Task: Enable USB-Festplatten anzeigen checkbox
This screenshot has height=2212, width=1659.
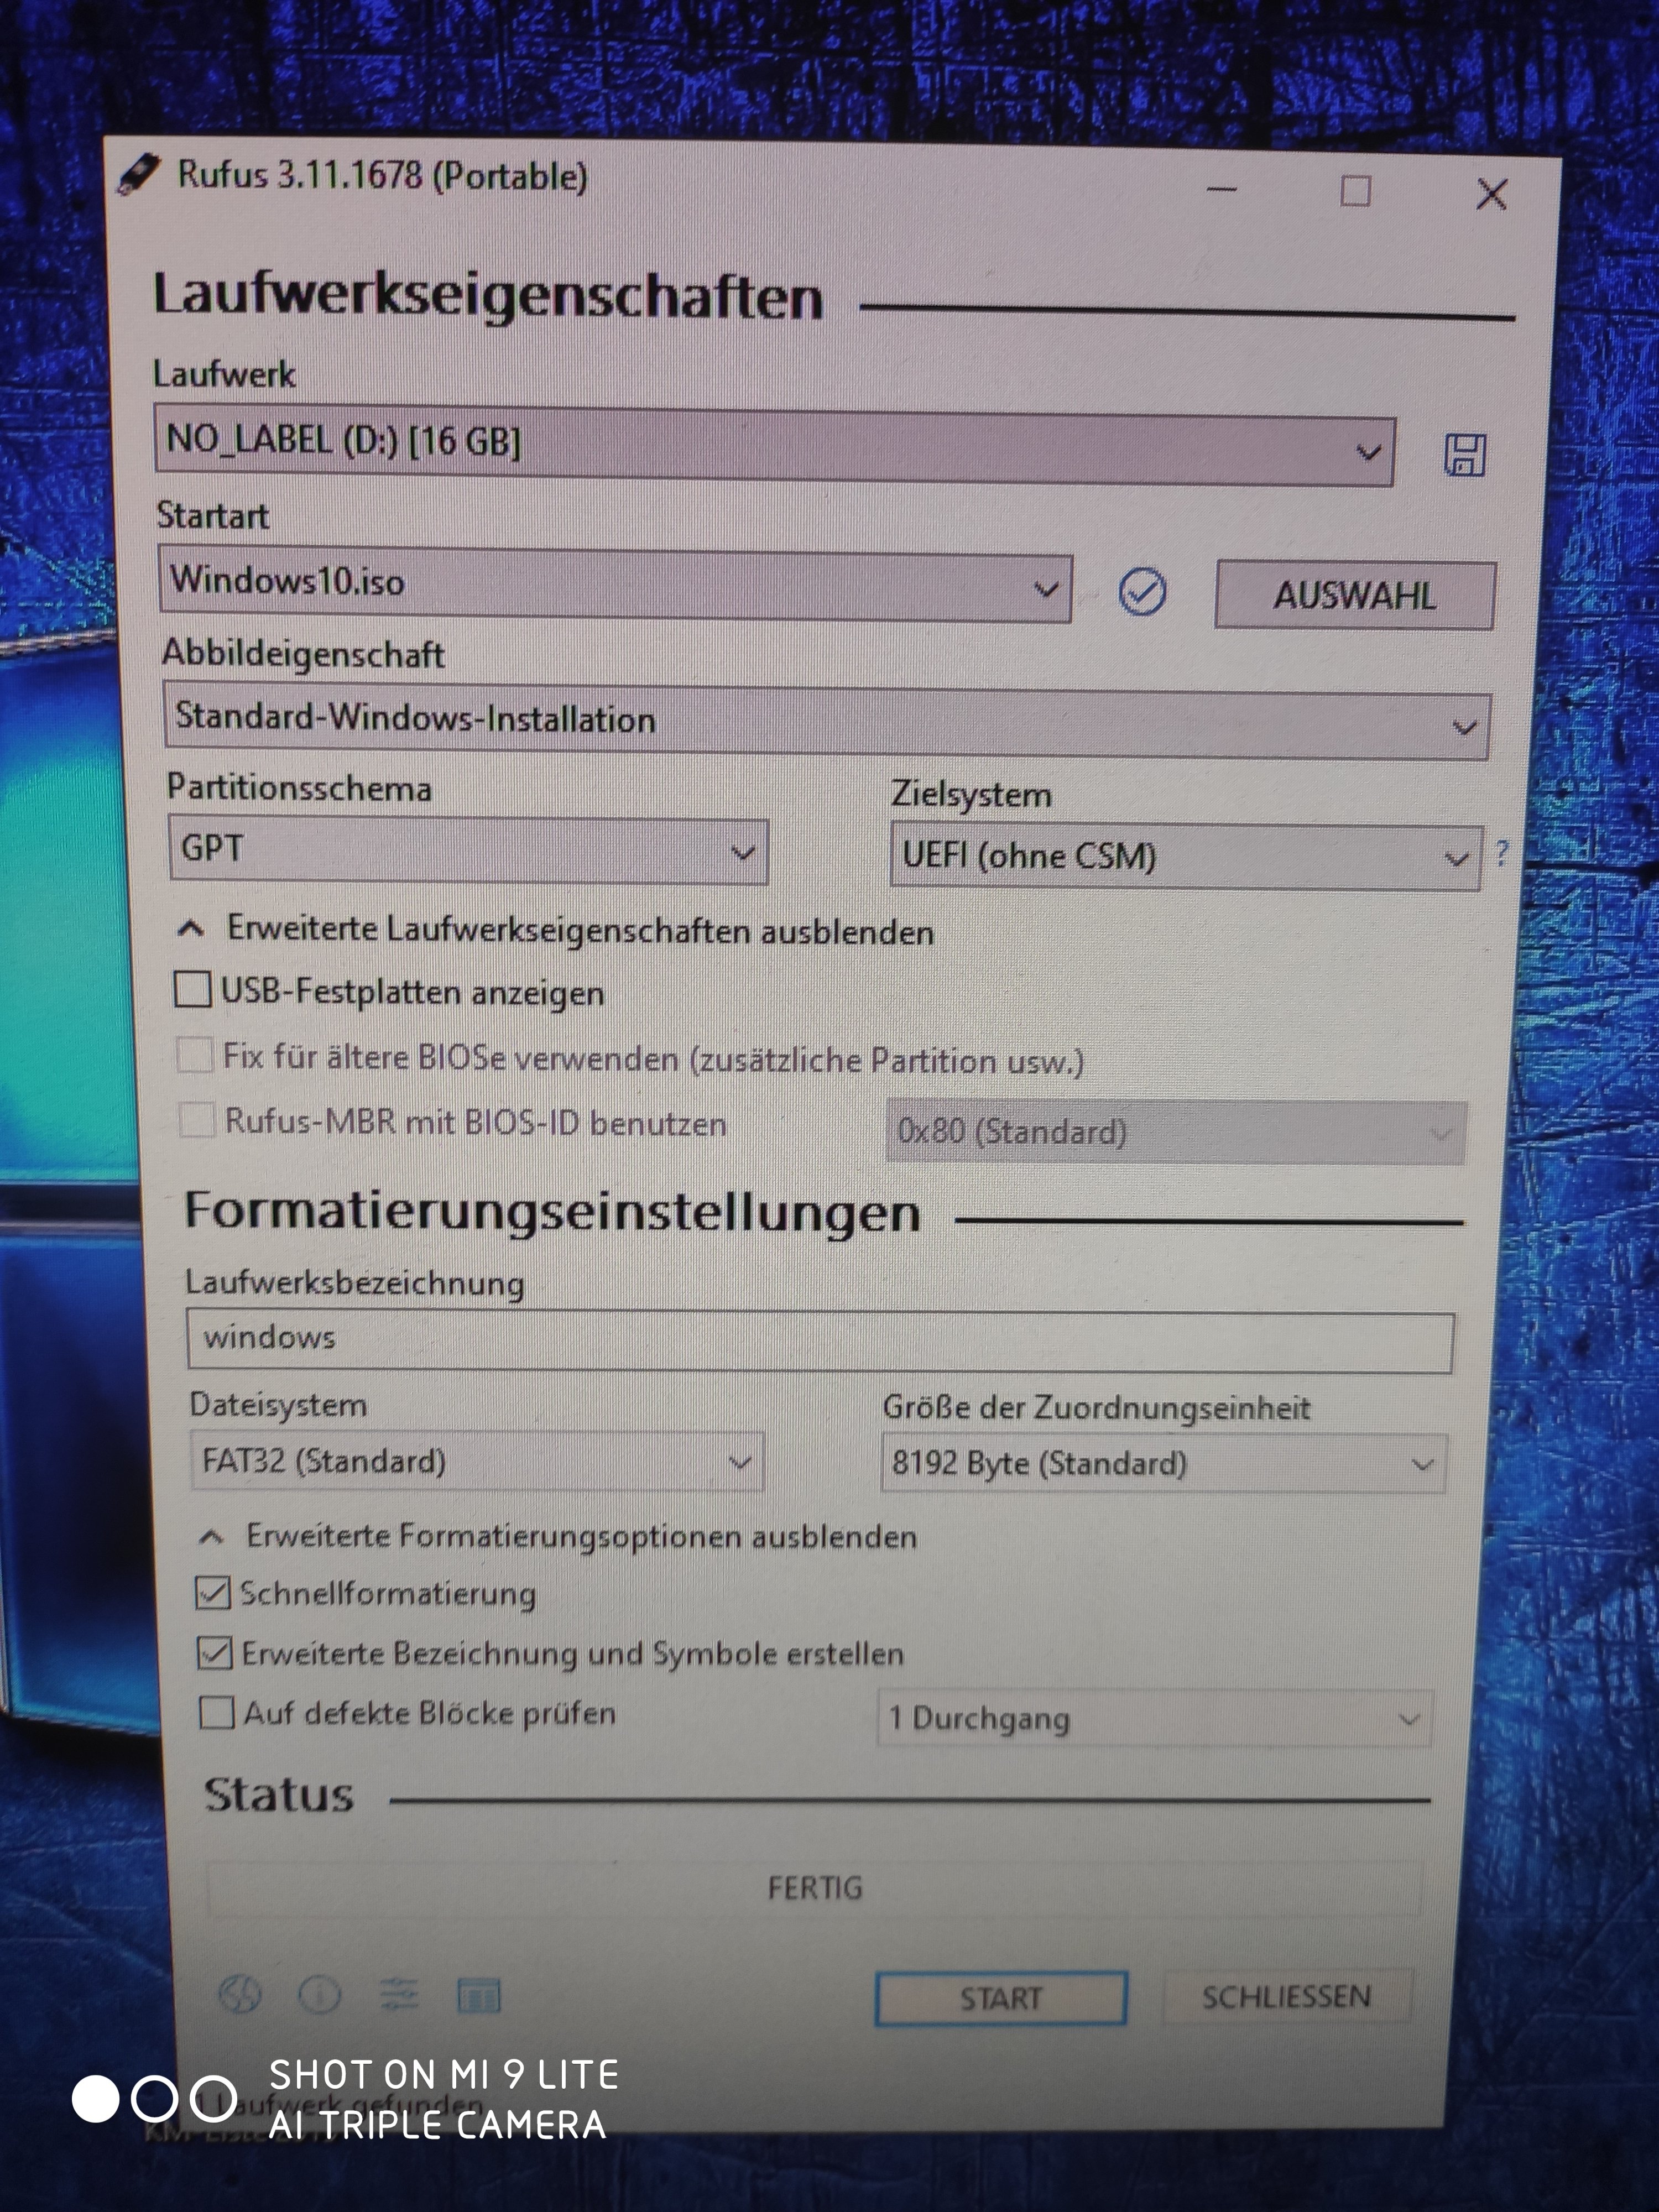Action: (x=192, y=990)
